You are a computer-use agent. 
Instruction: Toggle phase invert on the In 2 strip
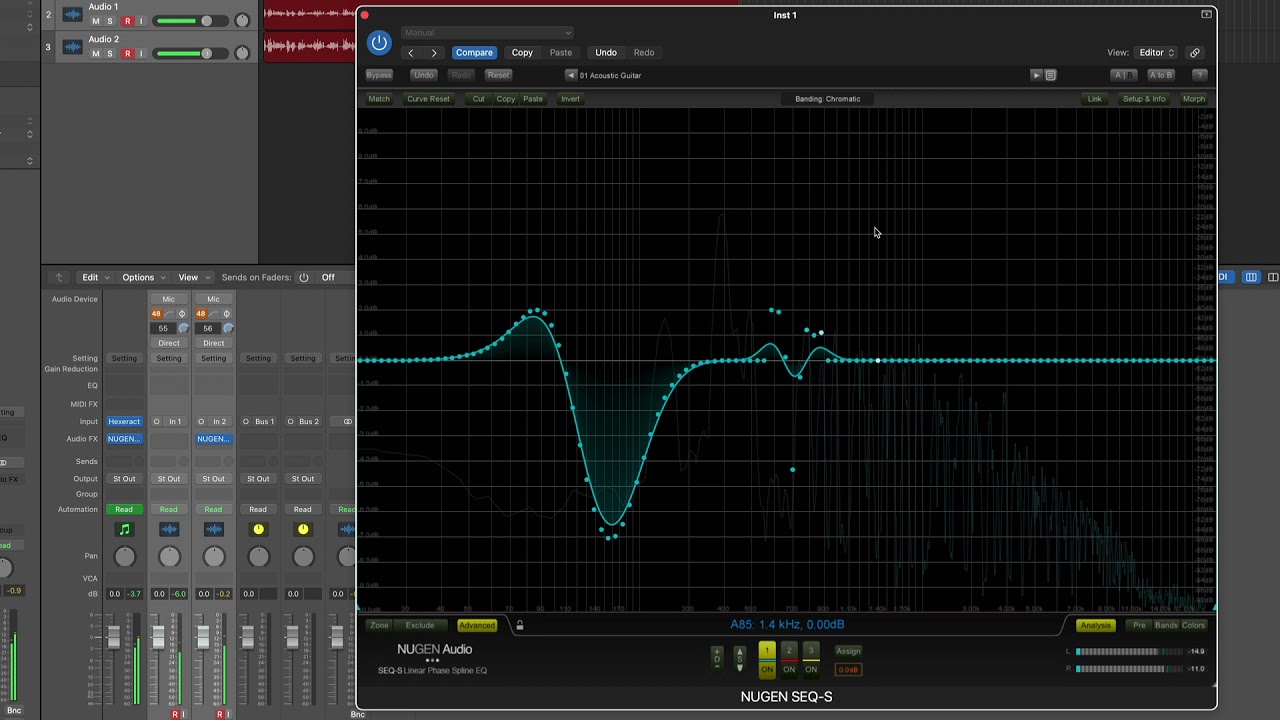pyautogui.click(x=227, y=314)
